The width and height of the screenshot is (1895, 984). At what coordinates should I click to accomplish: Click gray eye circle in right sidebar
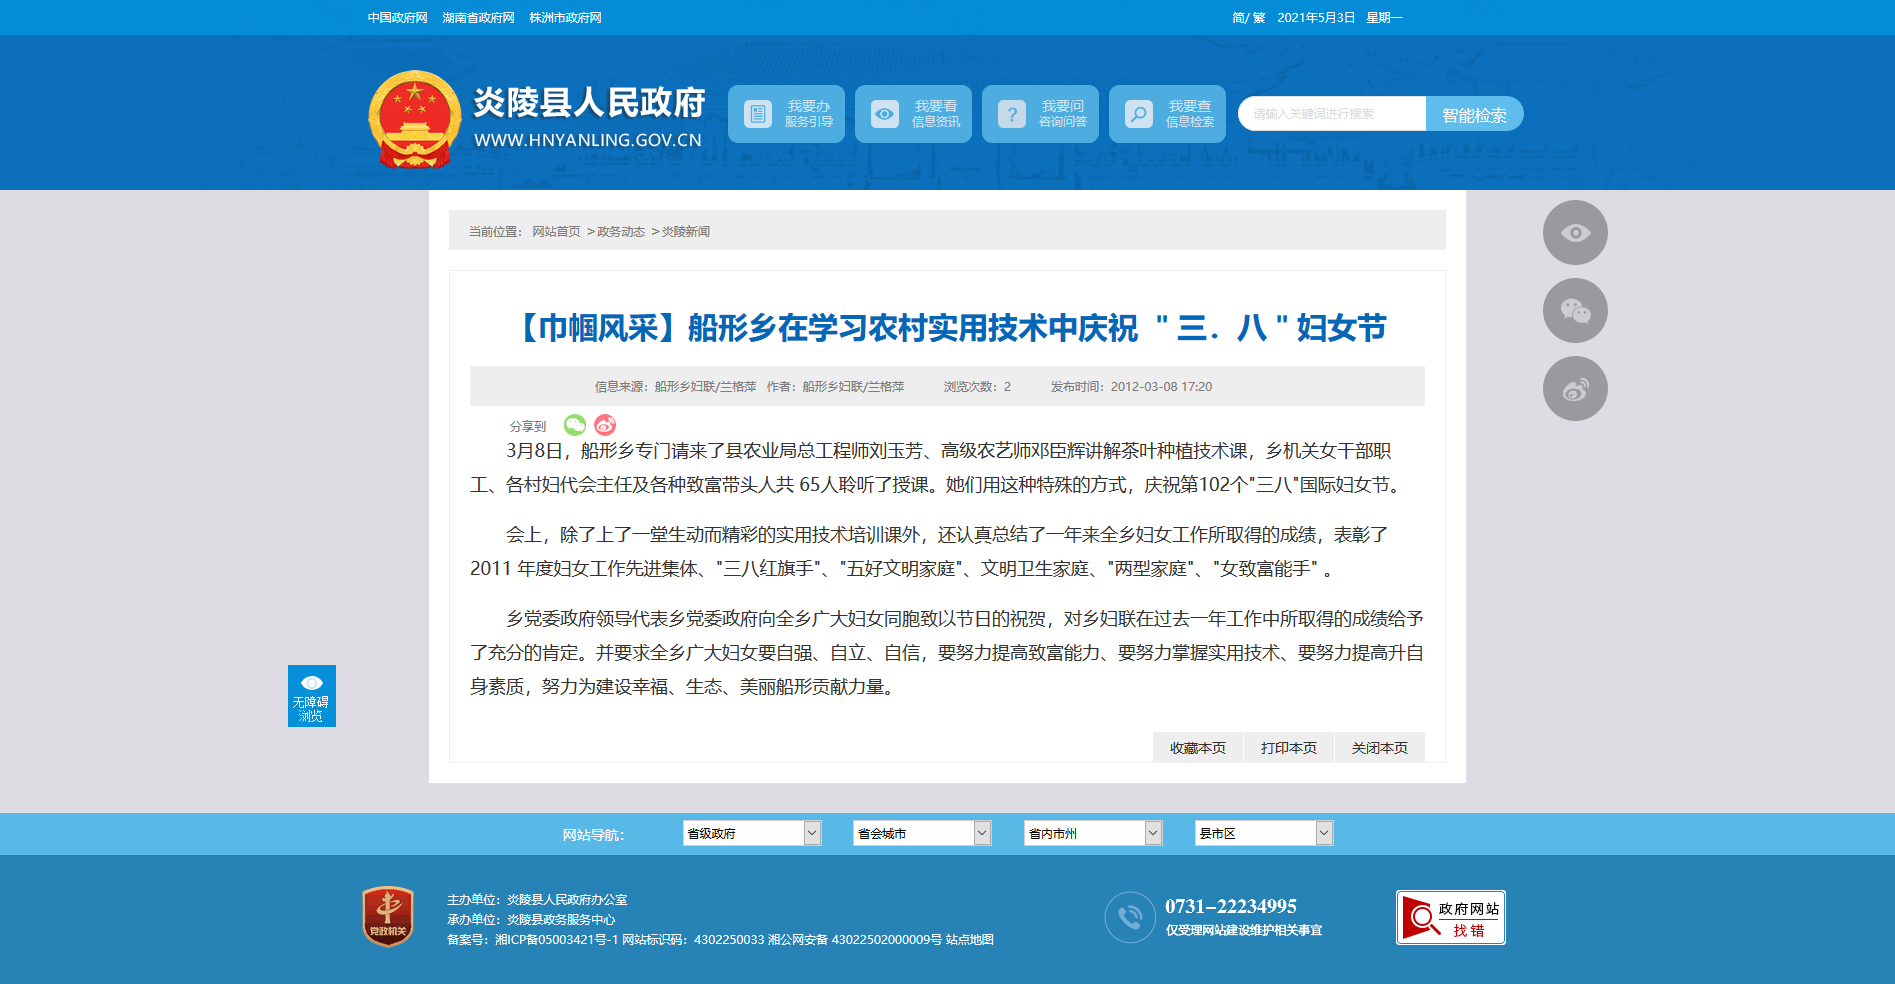point(1575,233)
